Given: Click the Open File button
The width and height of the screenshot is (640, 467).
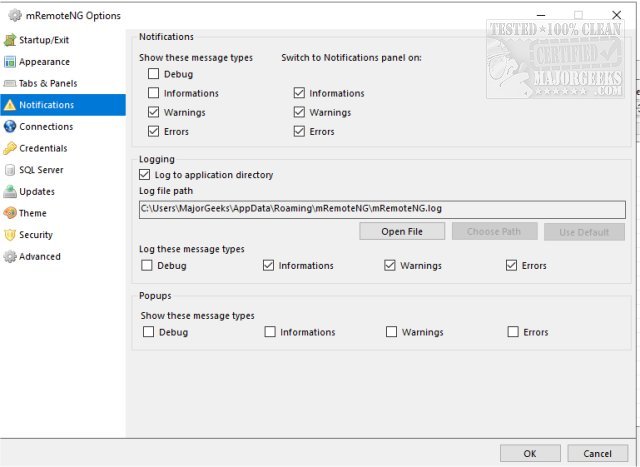Looking at the screenshot, I should (402, 231).
